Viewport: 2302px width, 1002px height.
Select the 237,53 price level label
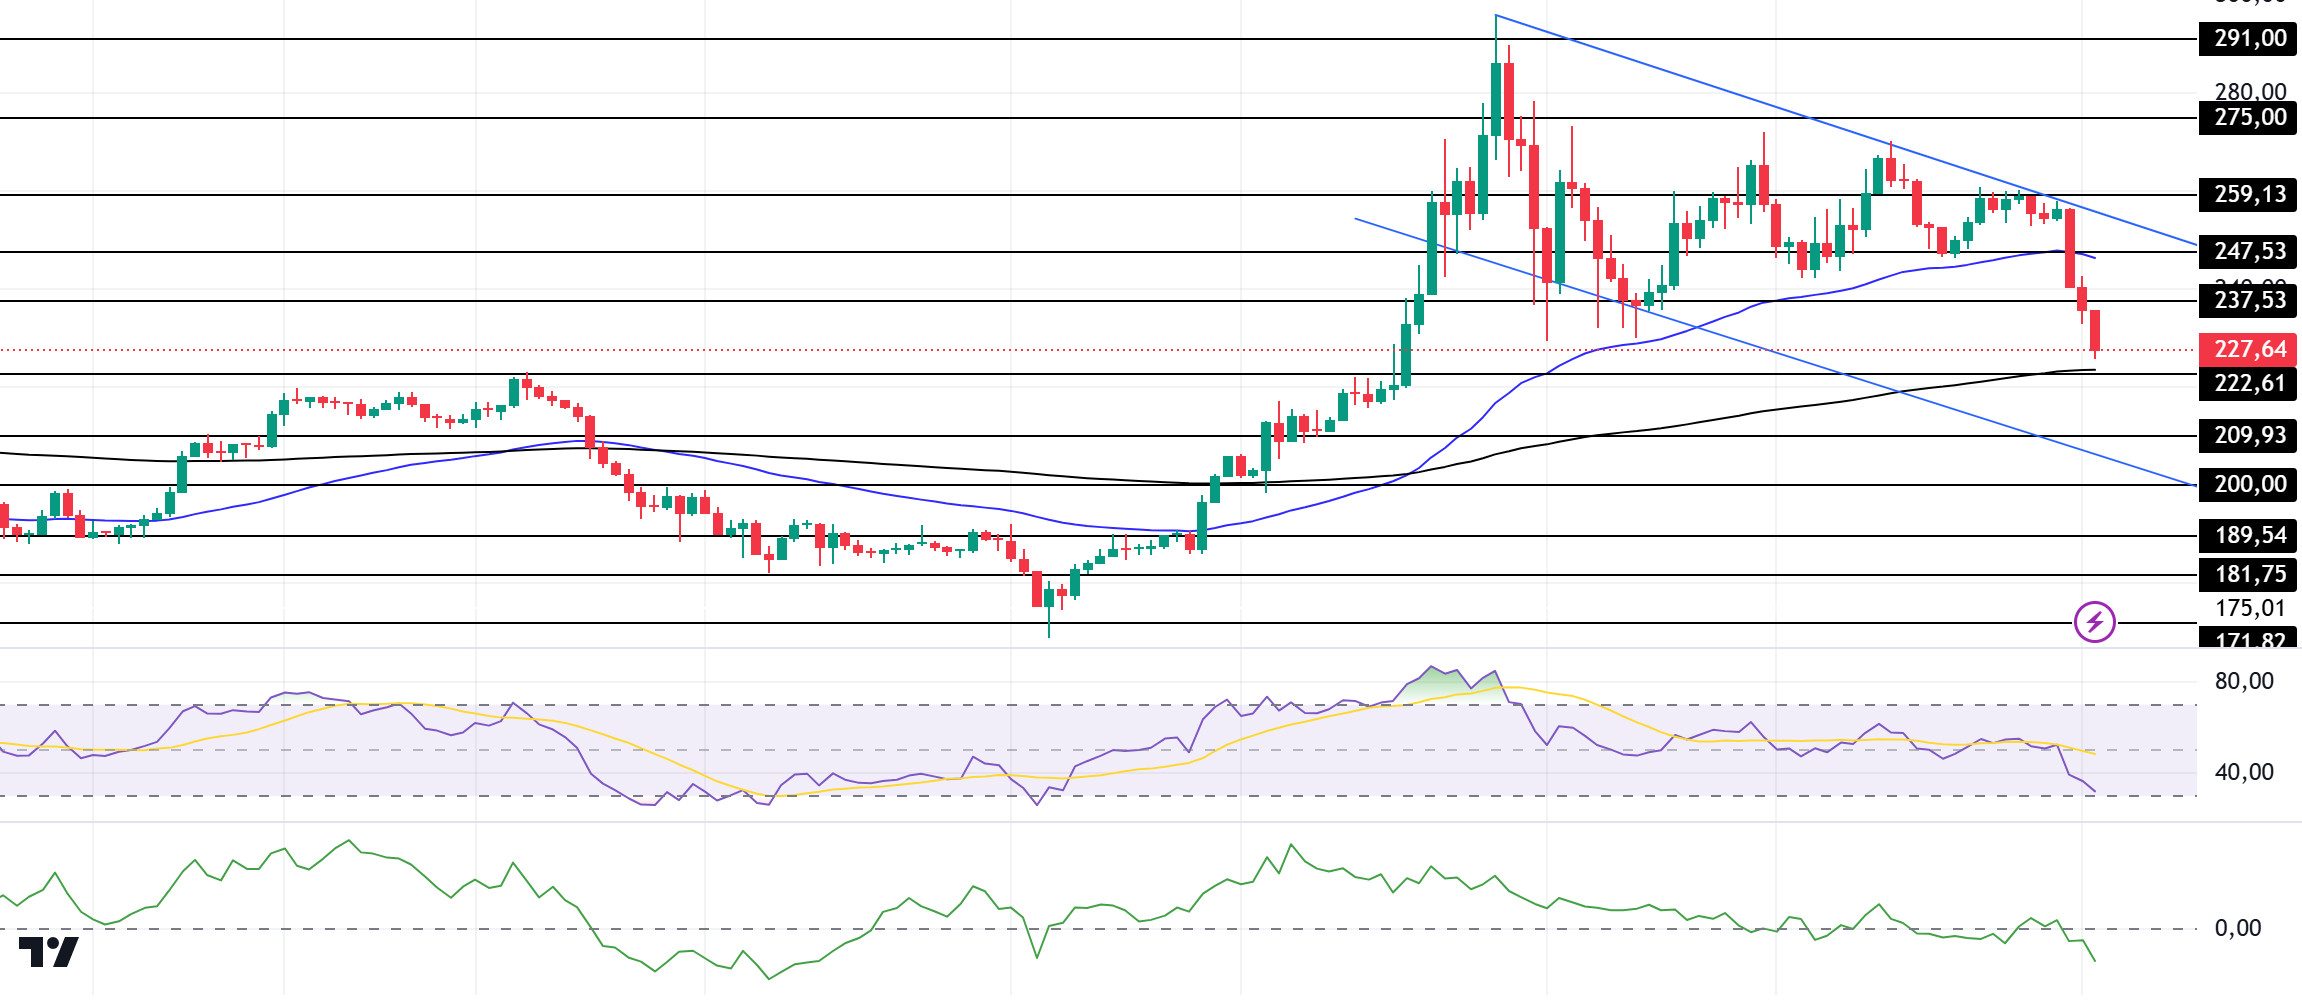click(2248, 301)
